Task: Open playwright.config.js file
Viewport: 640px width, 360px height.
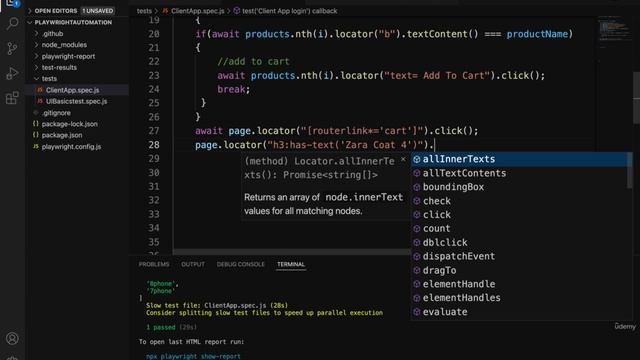Action: click(71, 147)
